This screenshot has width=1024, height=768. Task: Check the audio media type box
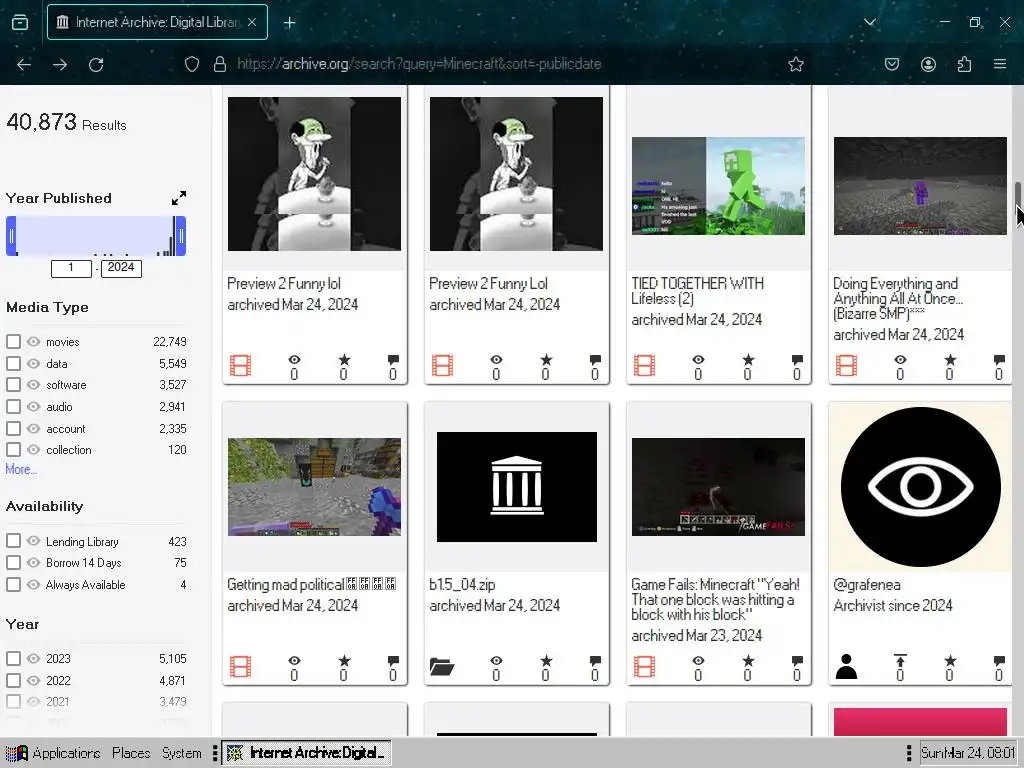13,406
